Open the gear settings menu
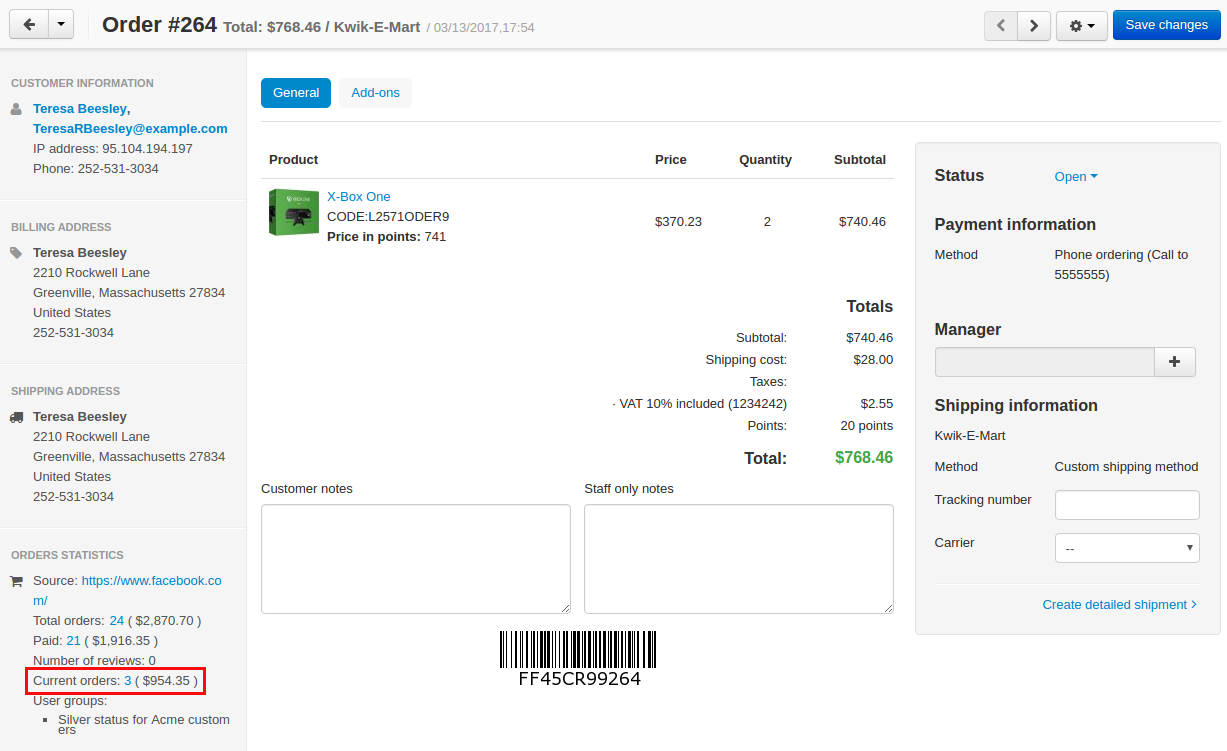1227x751 pixels. 1081,25
